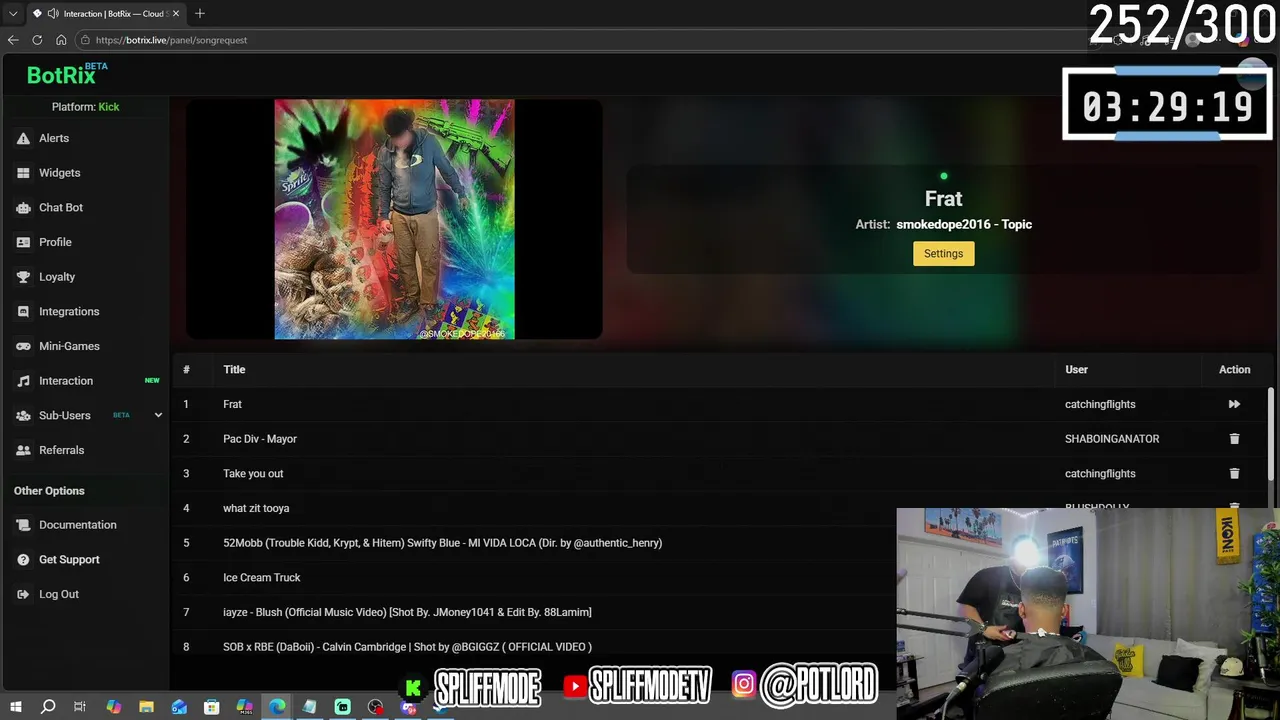The width and height of the screenshot is (1280, 720).
Task: Open the Profile card icon
Action: coord(23,242)
